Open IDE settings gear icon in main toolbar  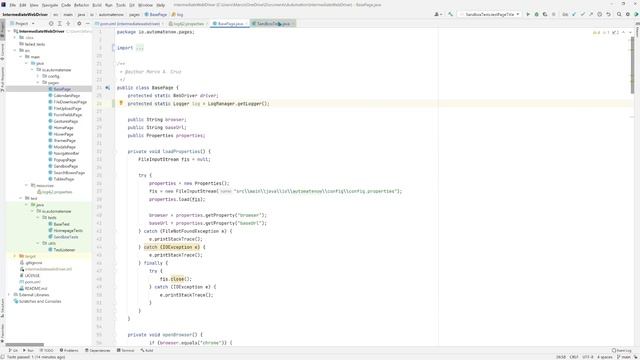[628, 14]
